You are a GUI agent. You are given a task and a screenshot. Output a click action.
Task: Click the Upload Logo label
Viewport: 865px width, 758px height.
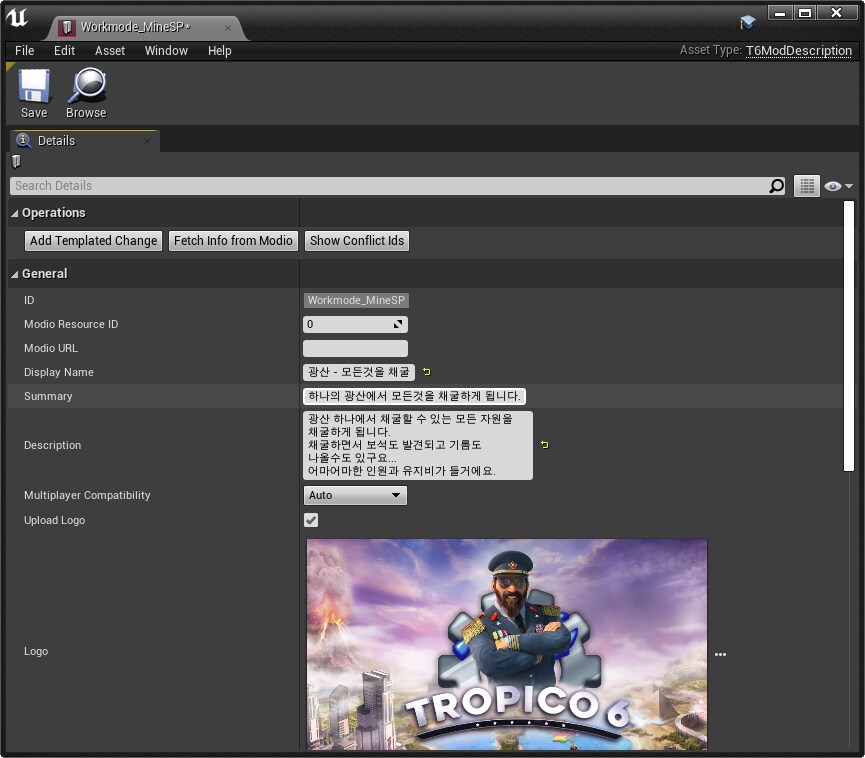point(55,520)
